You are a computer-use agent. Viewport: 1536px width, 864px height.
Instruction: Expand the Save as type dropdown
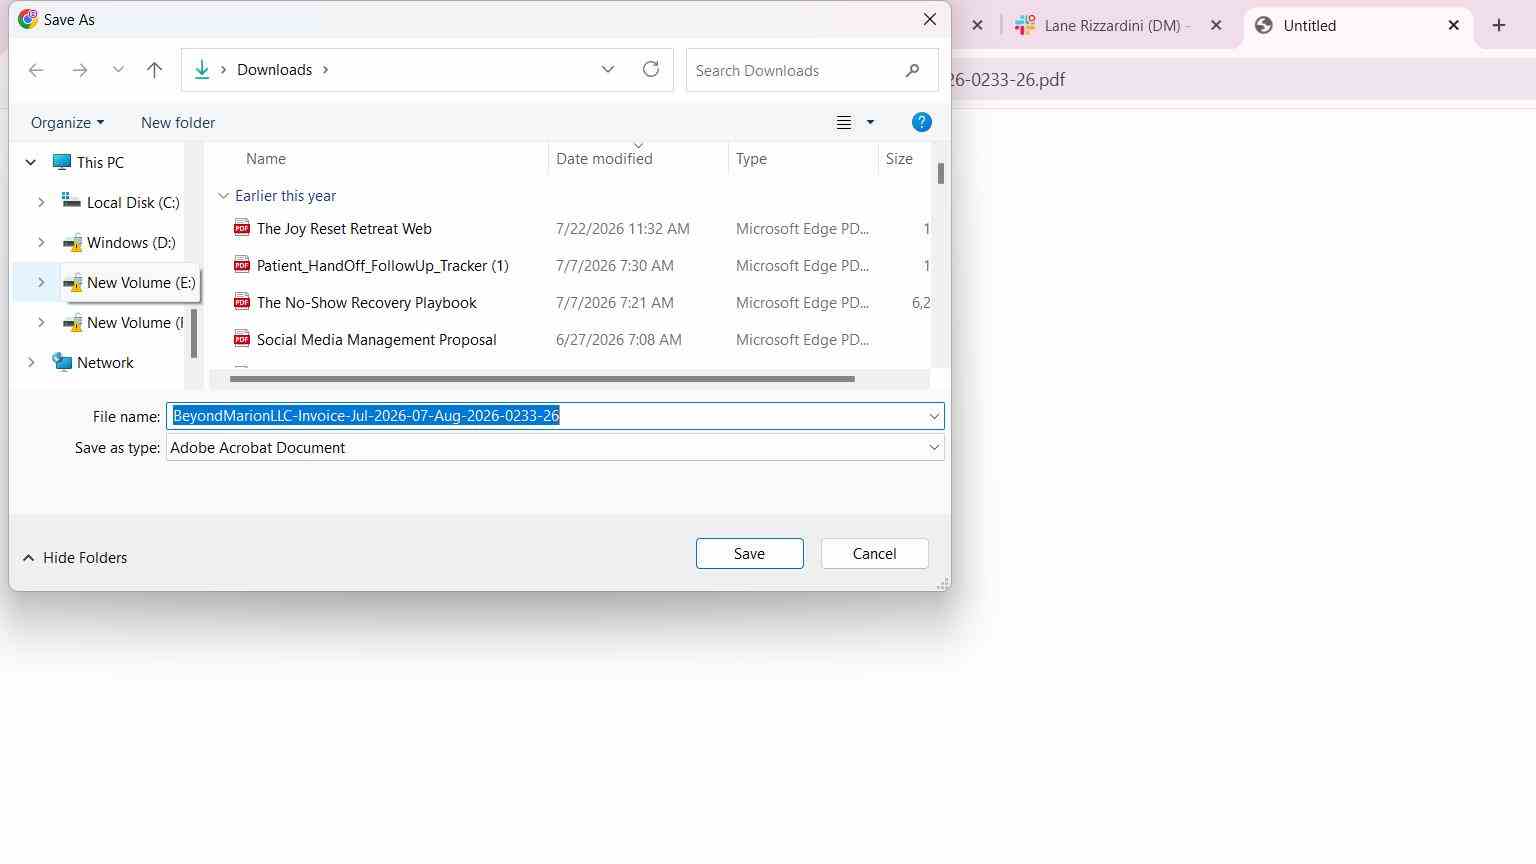point(934,448)
